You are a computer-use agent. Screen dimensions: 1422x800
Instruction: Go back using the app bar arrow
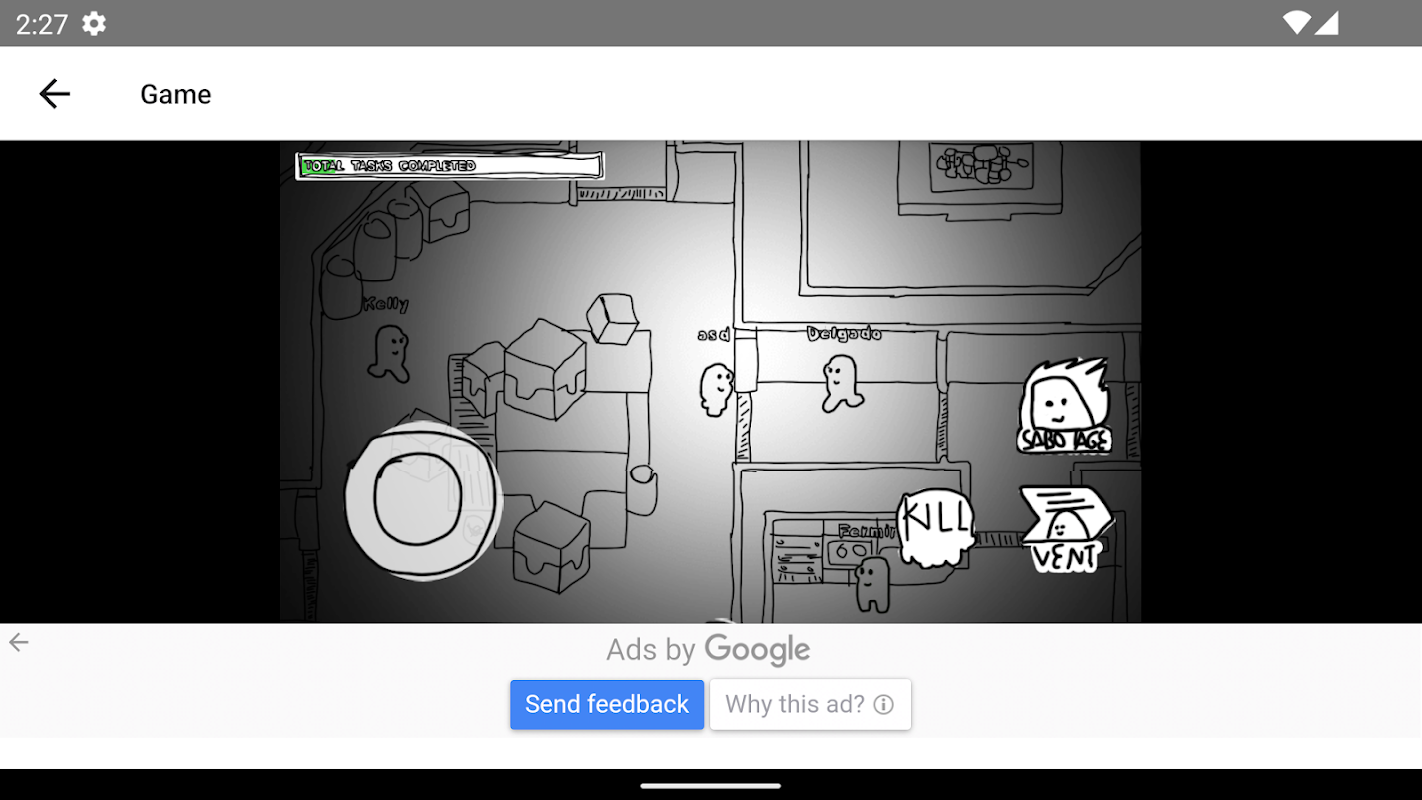click(55, 94)
